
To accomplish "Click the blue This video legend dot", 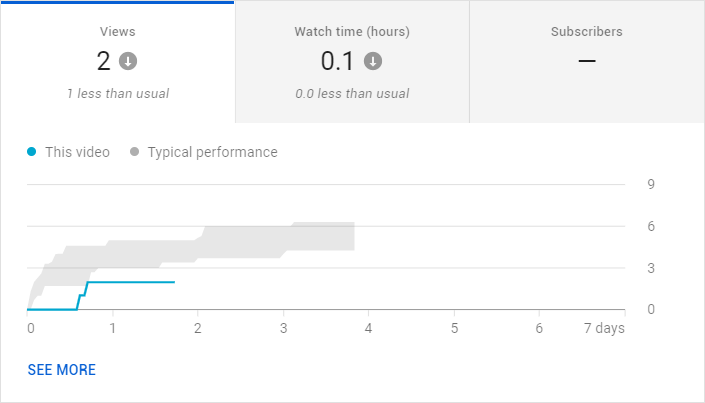I will click(x=31, y=152).
